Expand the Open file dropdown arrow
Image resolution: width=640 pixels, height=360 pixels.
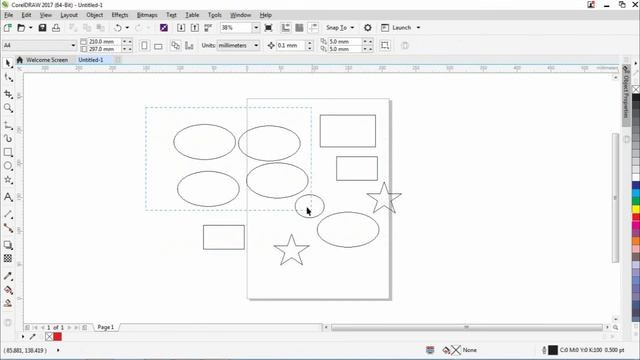(x=30, y=28)
